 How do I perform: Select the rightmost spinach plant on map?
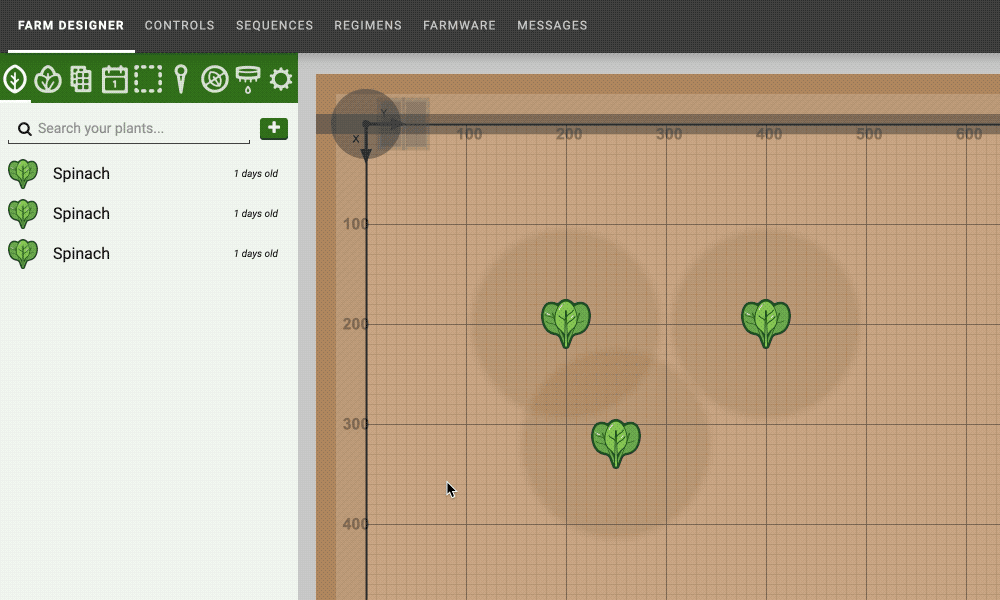[766, 322]
